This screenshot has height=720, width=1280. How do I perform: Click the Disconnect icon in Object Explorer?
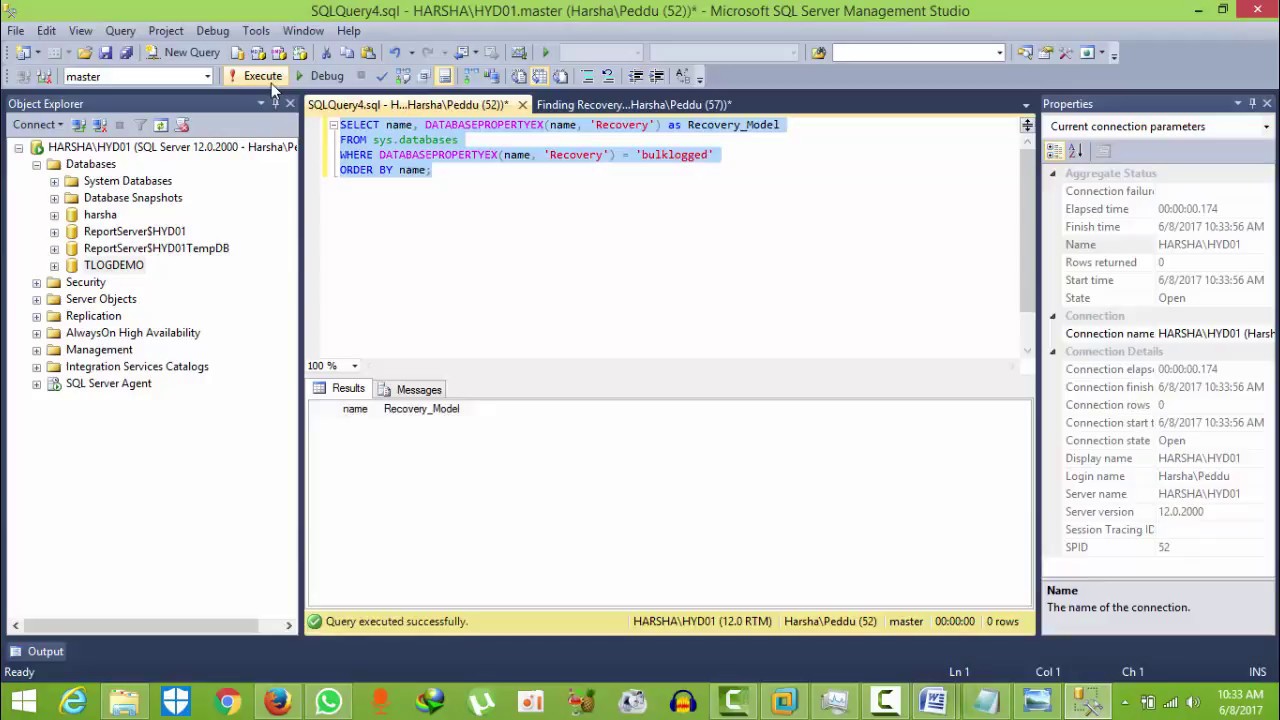pyautogui.click(x=99, y=125)
